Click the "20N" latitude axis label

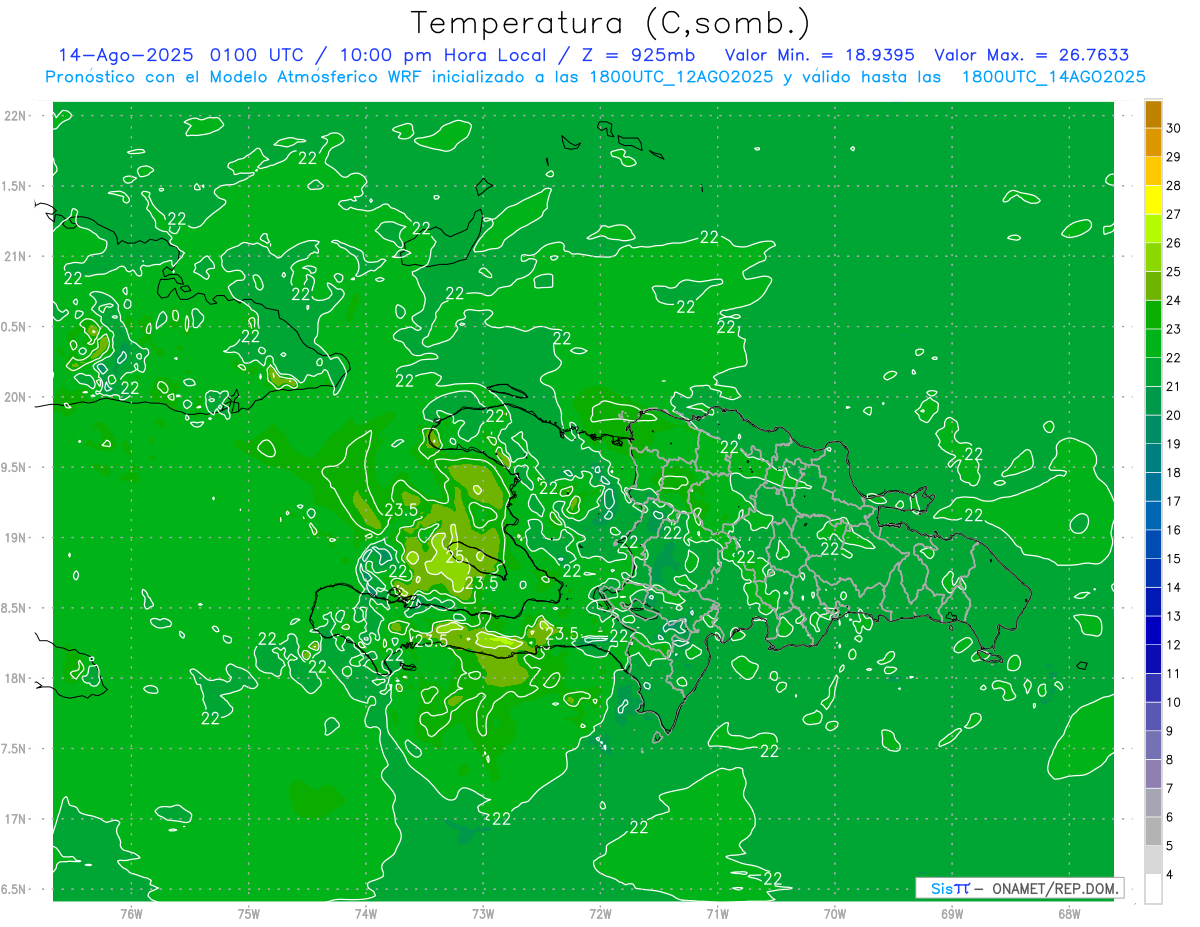16,397
